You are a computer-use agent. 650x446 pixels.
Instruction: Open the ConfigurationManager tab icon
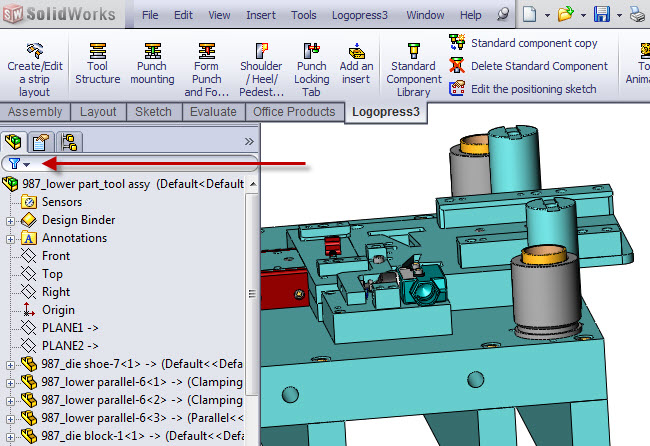coord(69,142)
